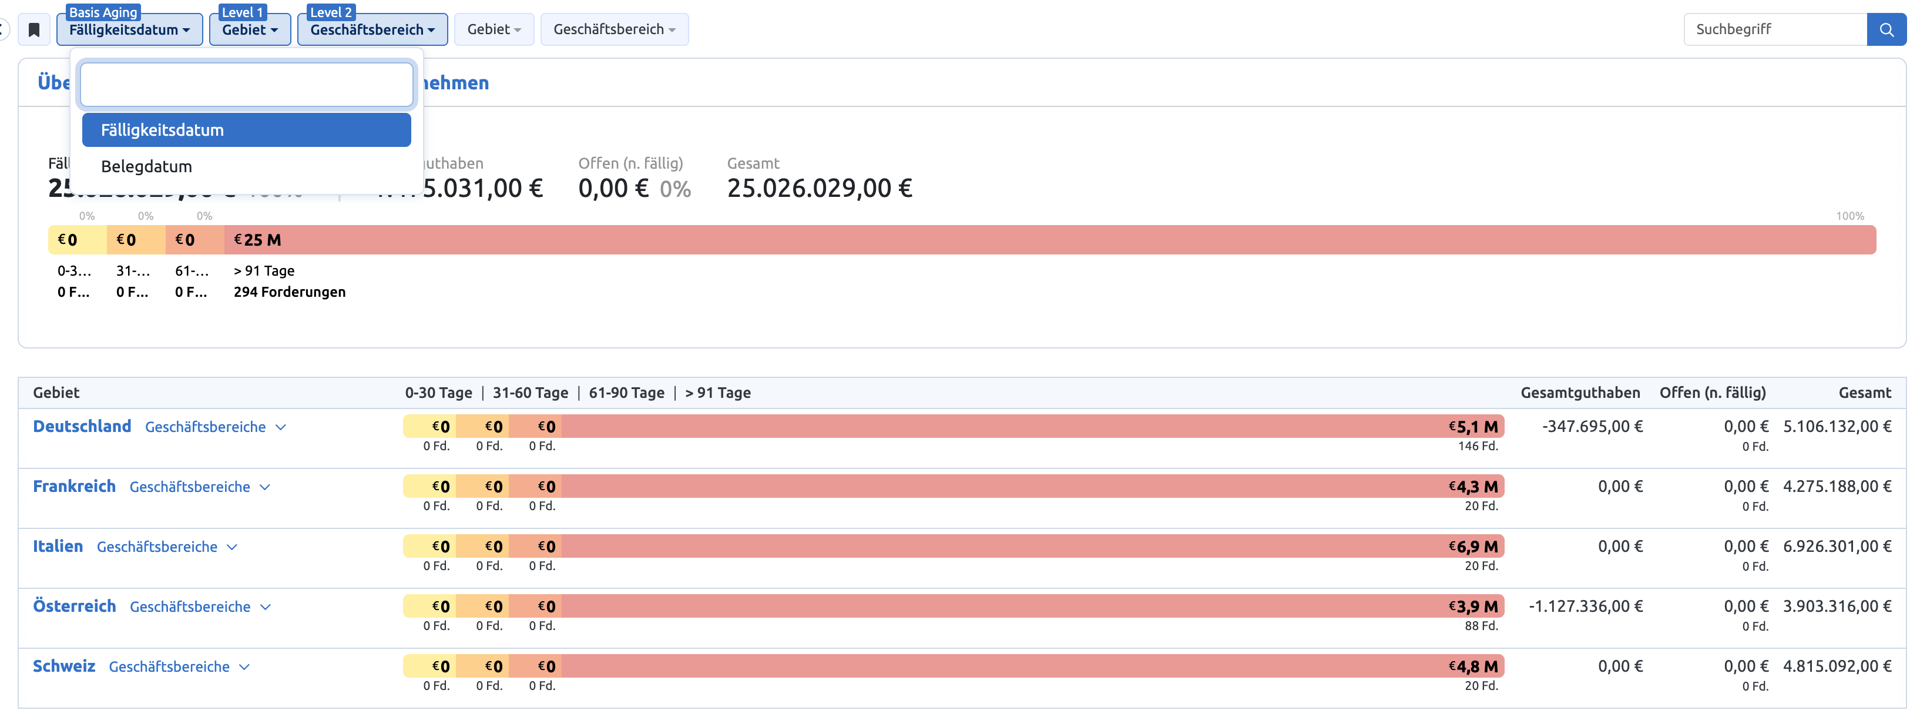Click the Italien €6,9 M aging bar
Viewport: 1920px width, 717px height.
(x=1033, y=547)
